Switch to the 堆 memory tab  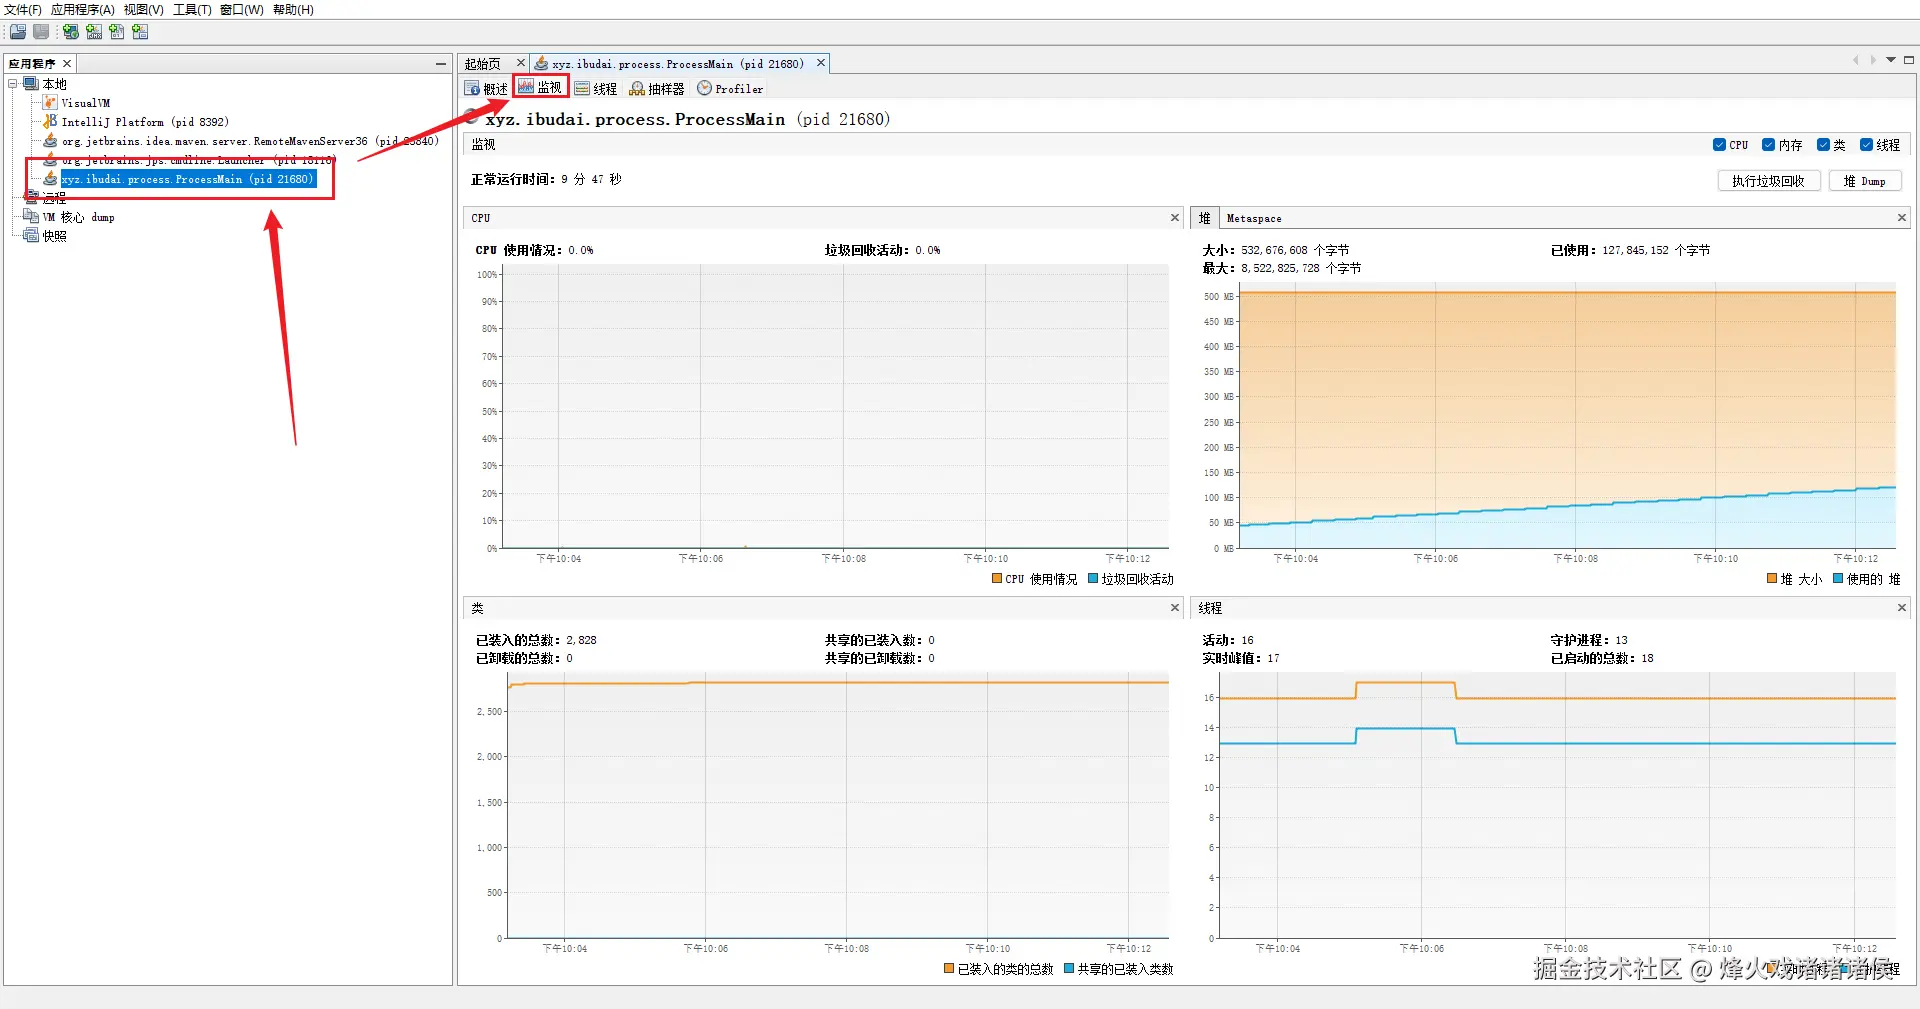click(x=1204, y=218)
